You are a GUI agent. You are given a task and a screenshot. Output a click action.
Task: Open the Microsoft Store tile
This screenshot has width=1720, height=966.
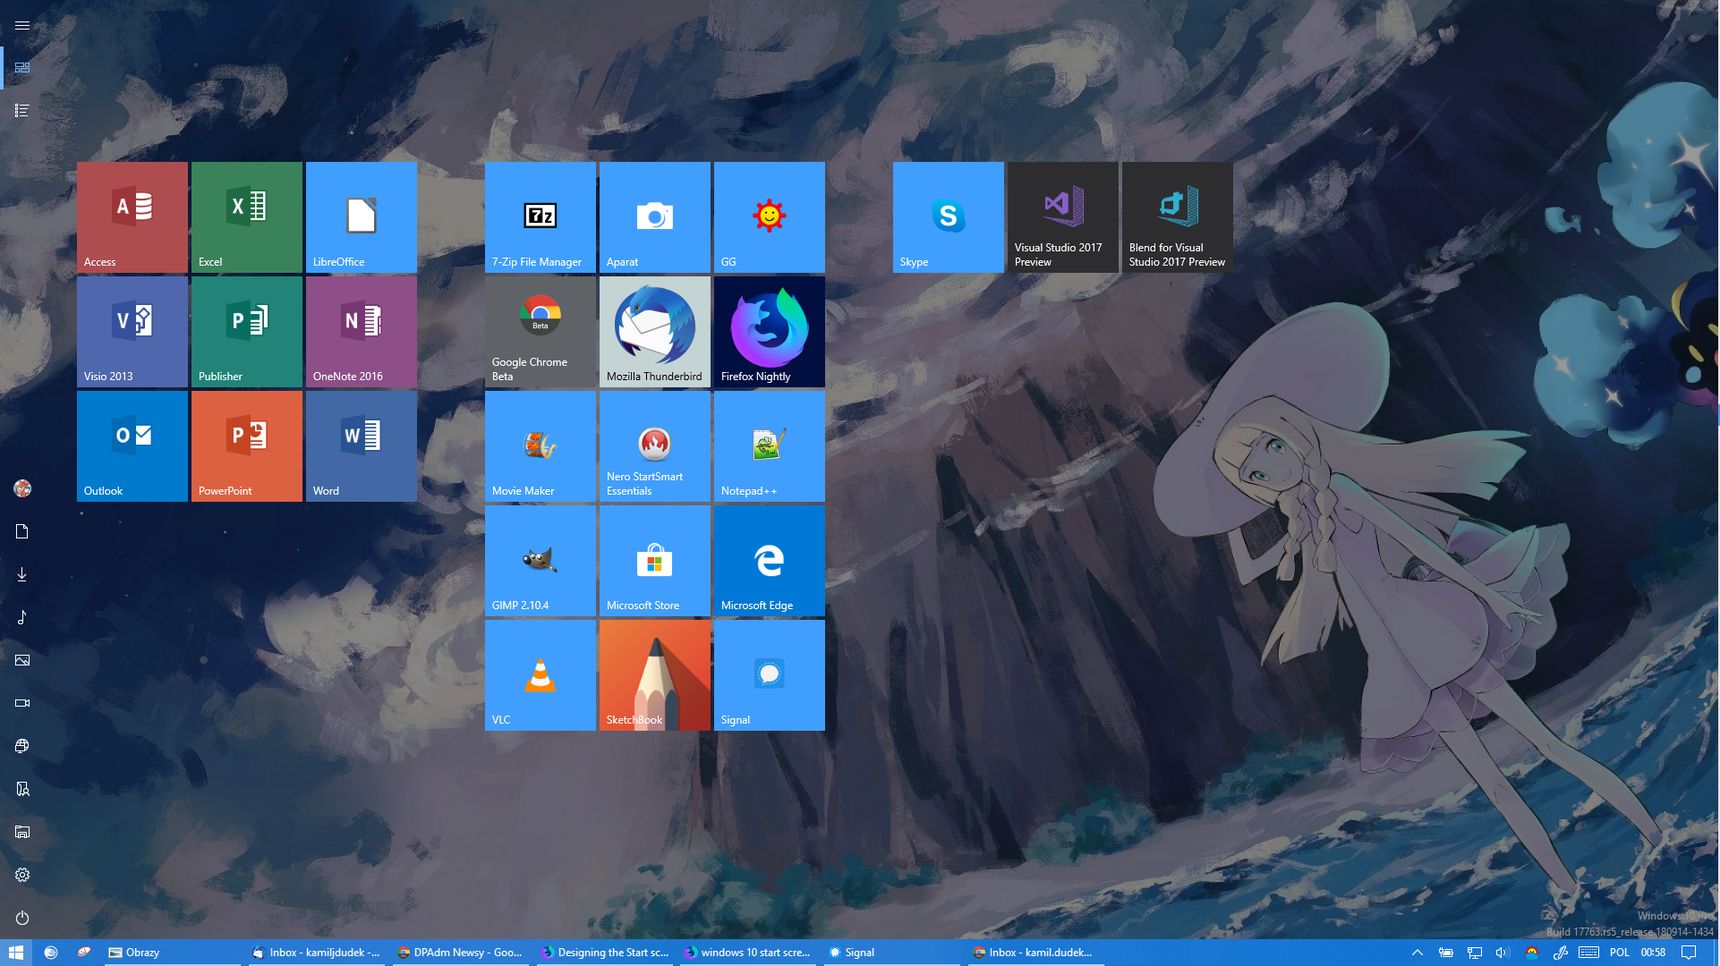click(x=655, y=561)
